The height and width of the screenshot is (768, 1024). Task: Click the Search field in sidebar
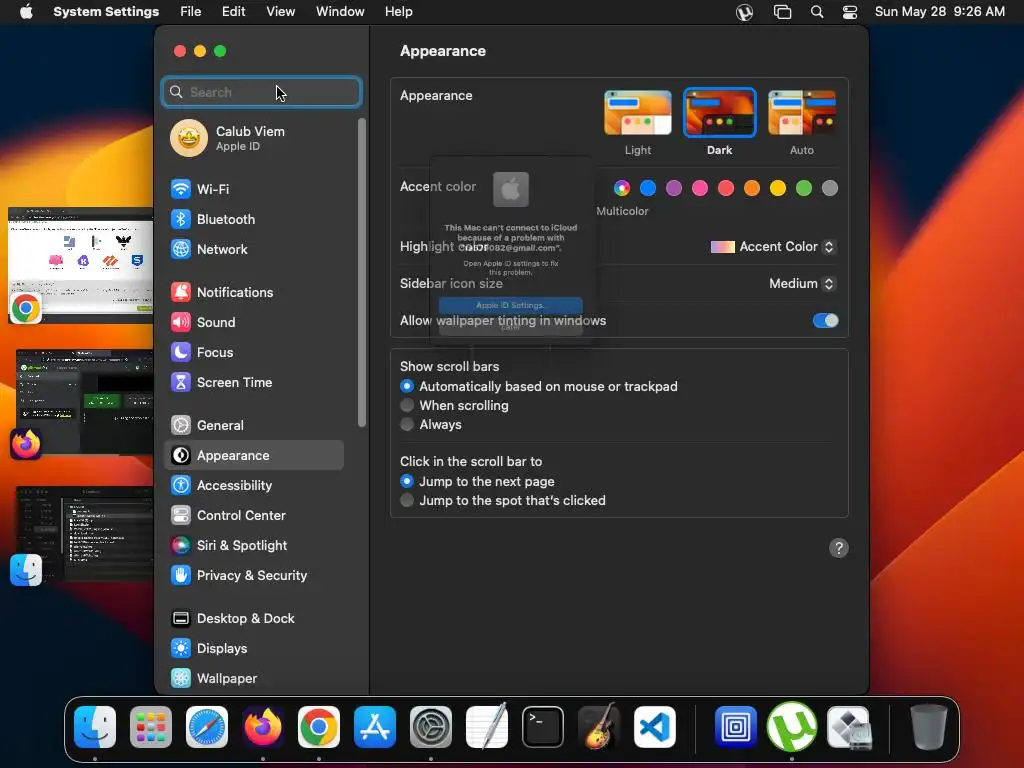(261, 92)
